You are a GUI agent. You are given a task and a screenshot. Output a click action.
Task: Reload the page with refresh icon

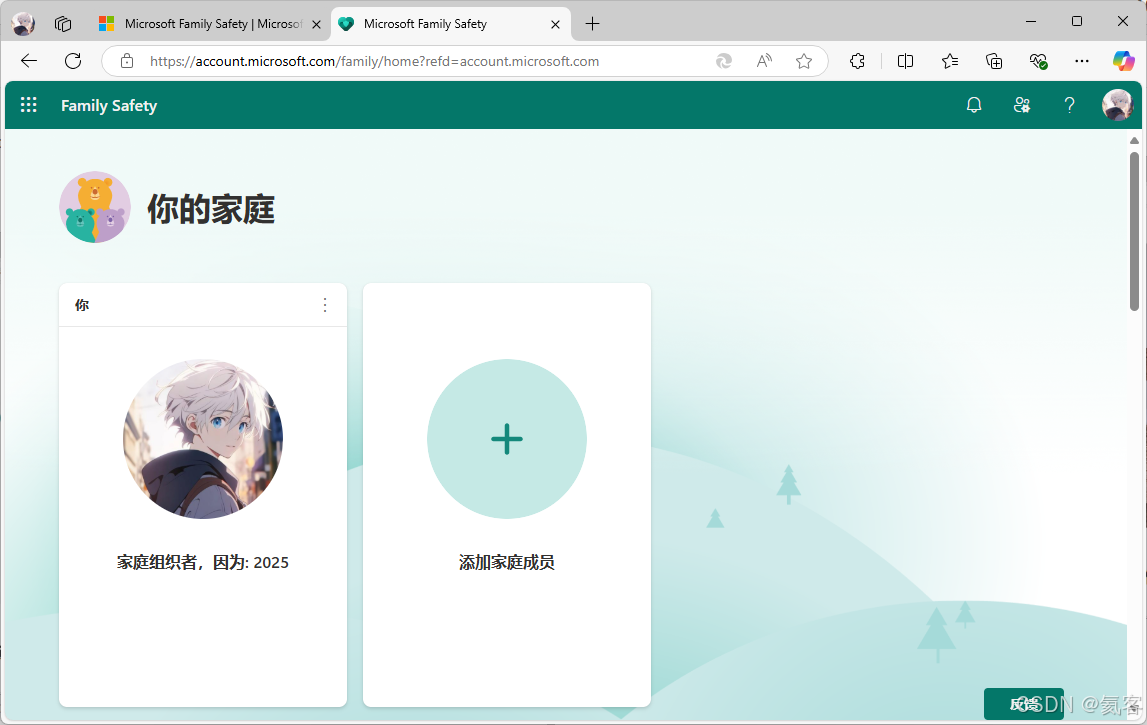(x=73, y=61)
